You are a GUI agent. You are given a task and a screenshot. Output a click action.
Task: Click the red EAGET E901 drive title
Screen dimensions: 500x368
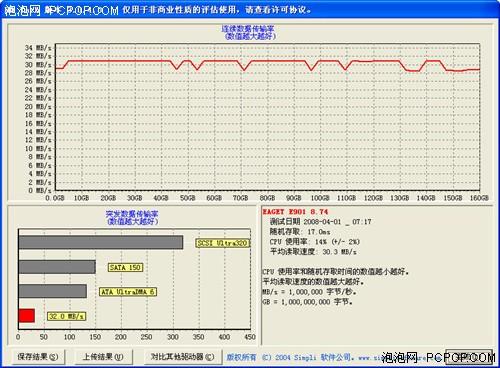295,212
